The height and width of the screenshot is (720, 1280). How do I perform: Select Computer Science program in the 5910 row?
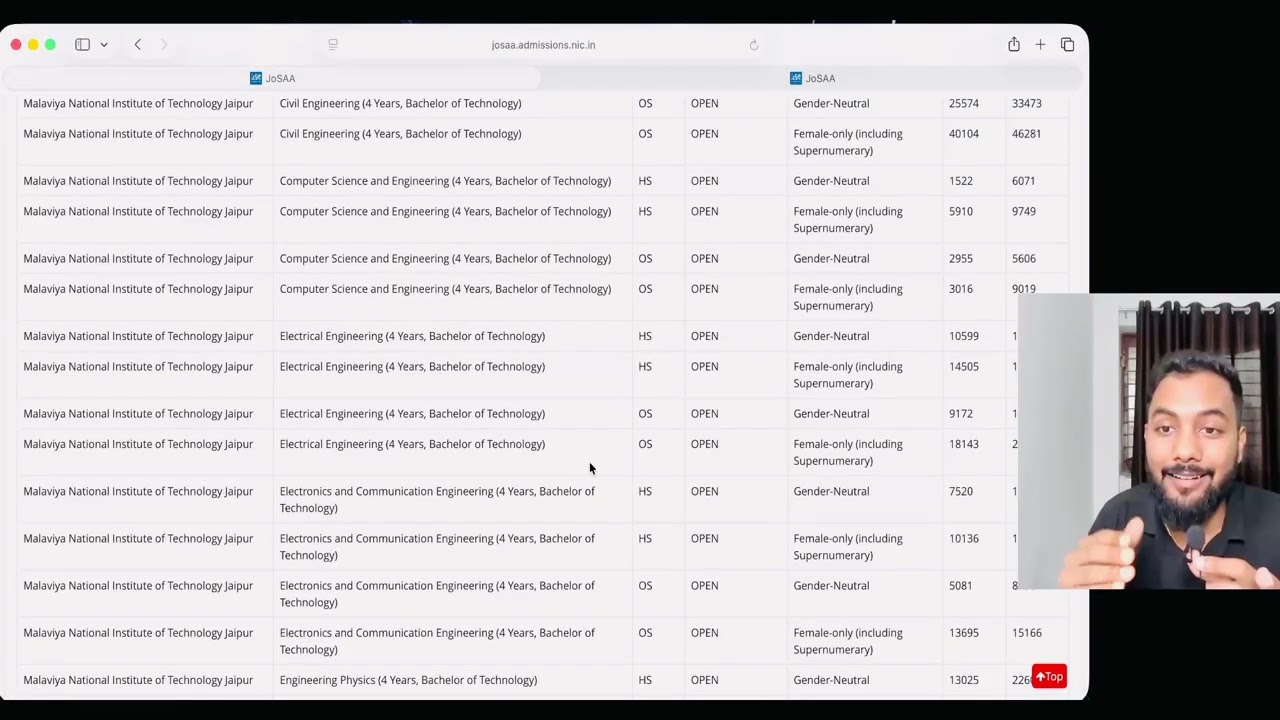click(445, 212)
